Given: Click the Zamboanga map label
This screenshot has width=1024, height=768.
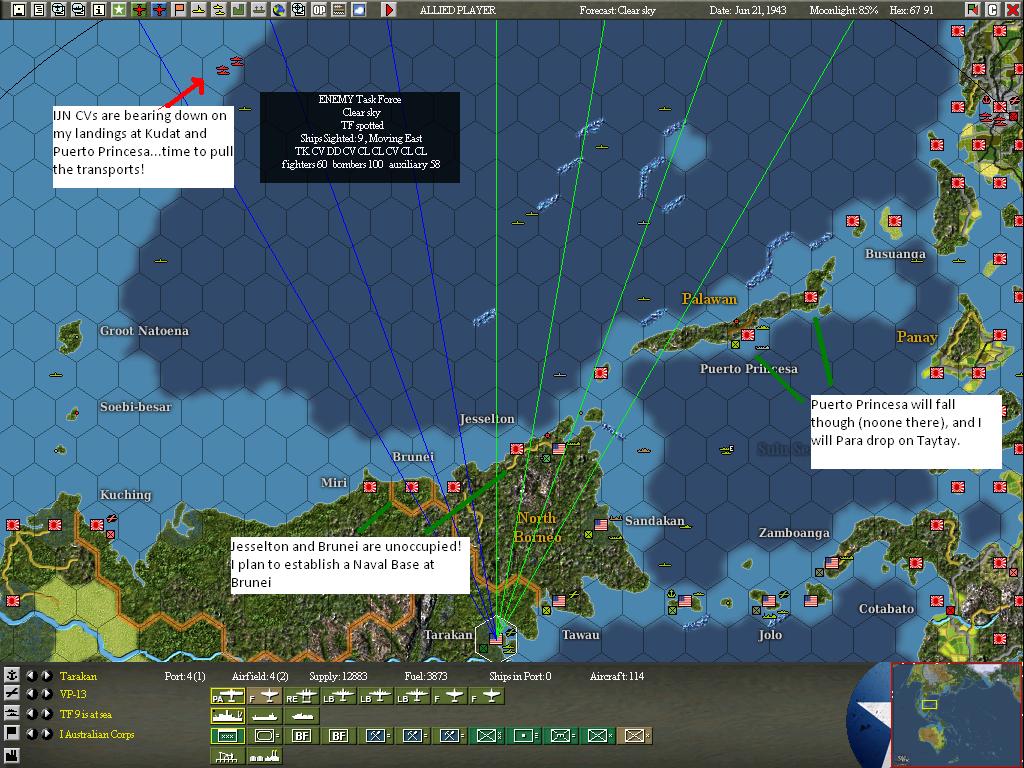Looking at the screenshot, I should tap(793, 532).
